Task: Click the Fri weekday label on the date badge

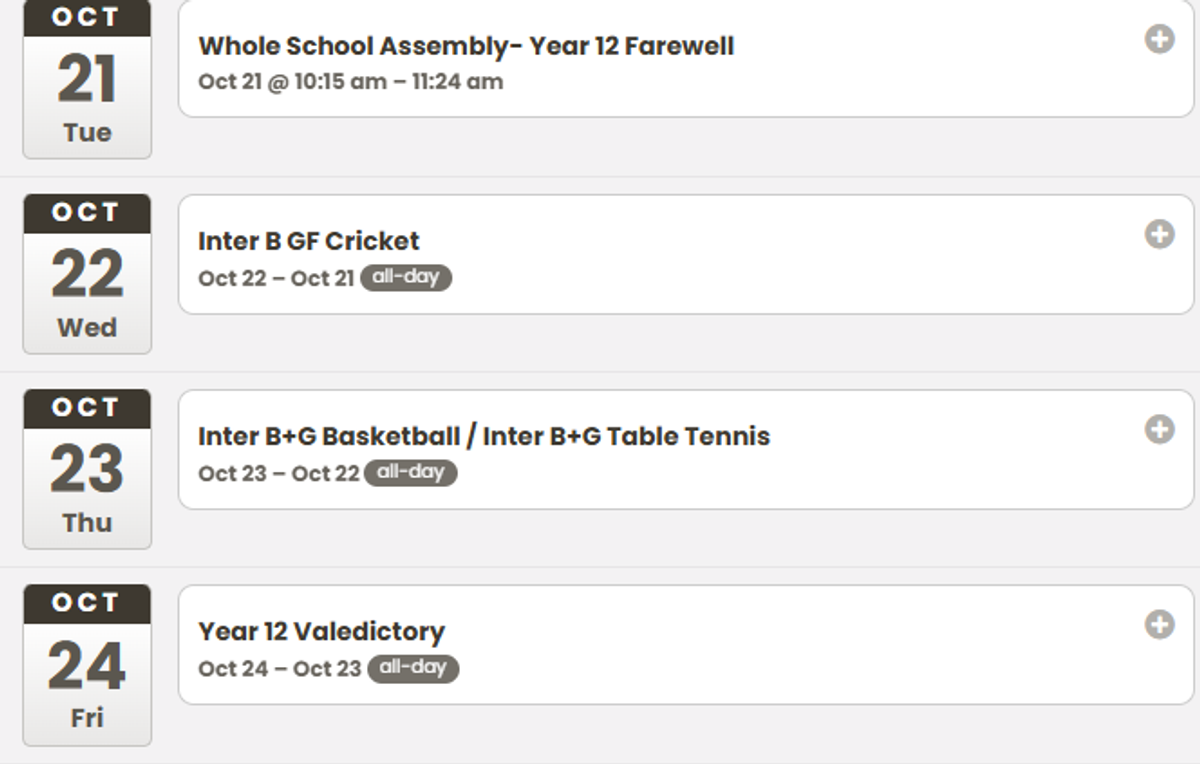Action: point(87,718)
